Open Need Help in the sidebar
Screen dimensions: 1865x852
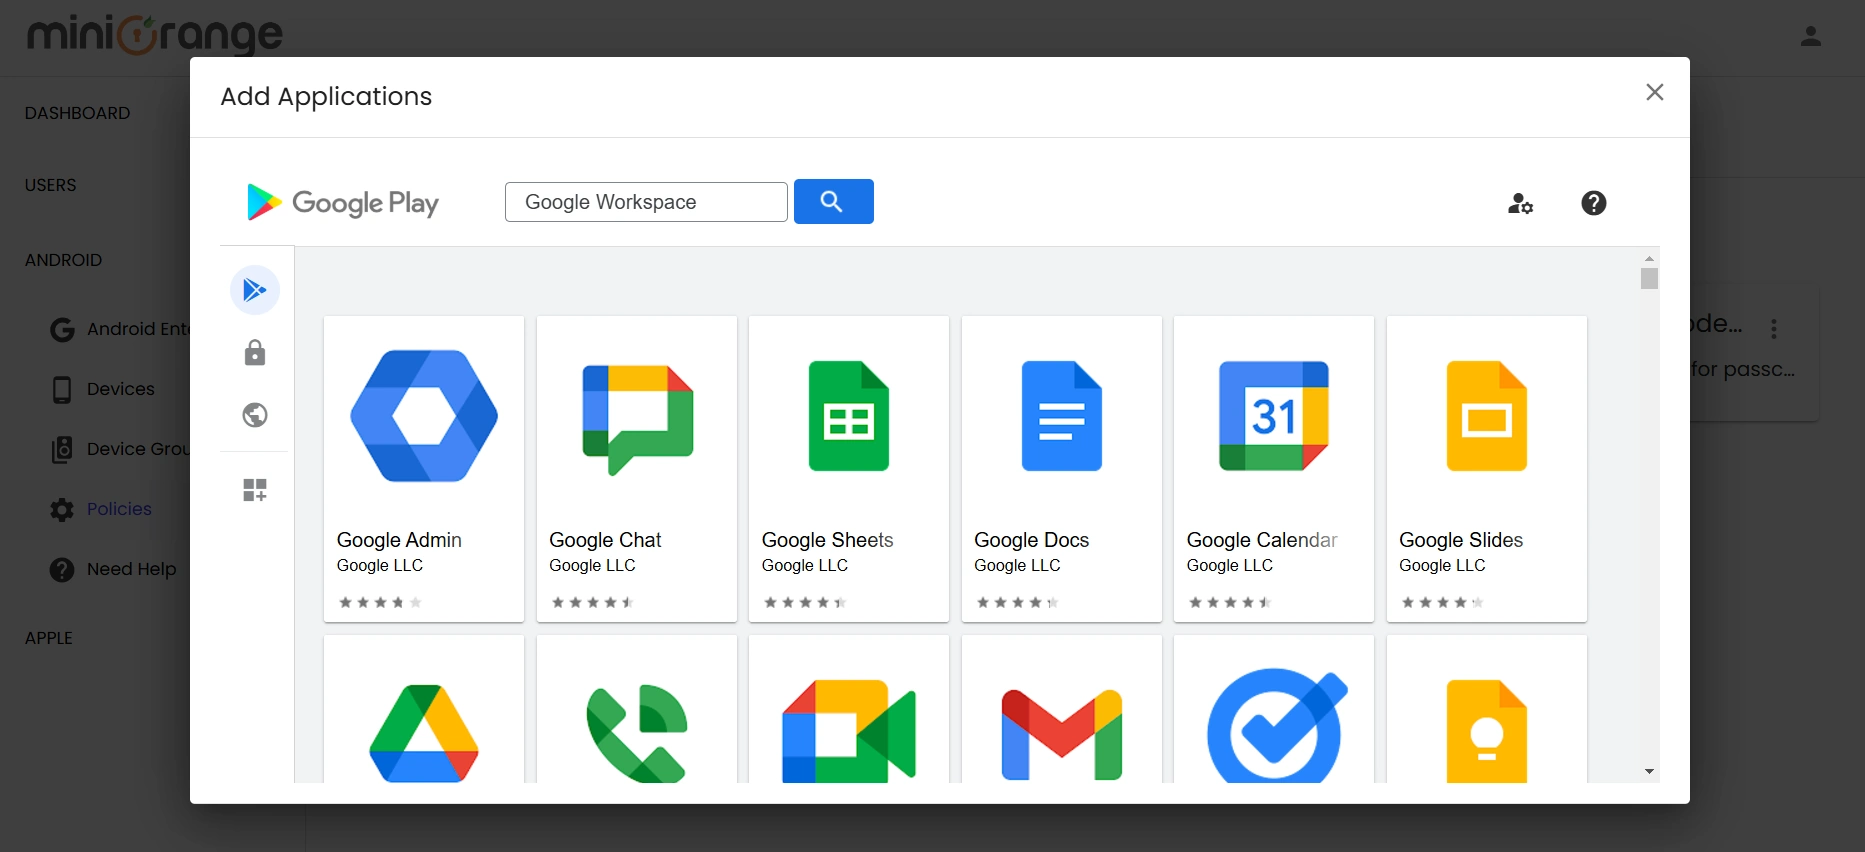[x=131, y=569]
